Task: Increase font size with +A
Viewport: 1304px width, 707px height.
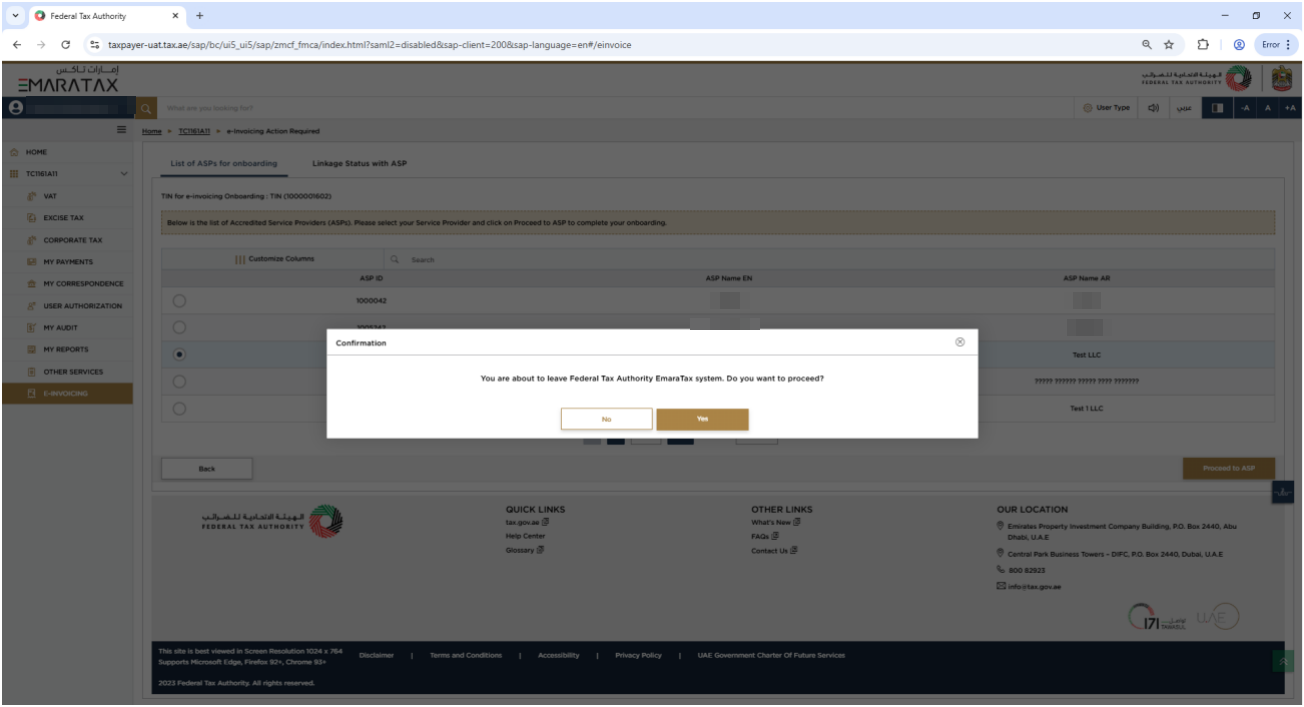Action: [1290, 107]
